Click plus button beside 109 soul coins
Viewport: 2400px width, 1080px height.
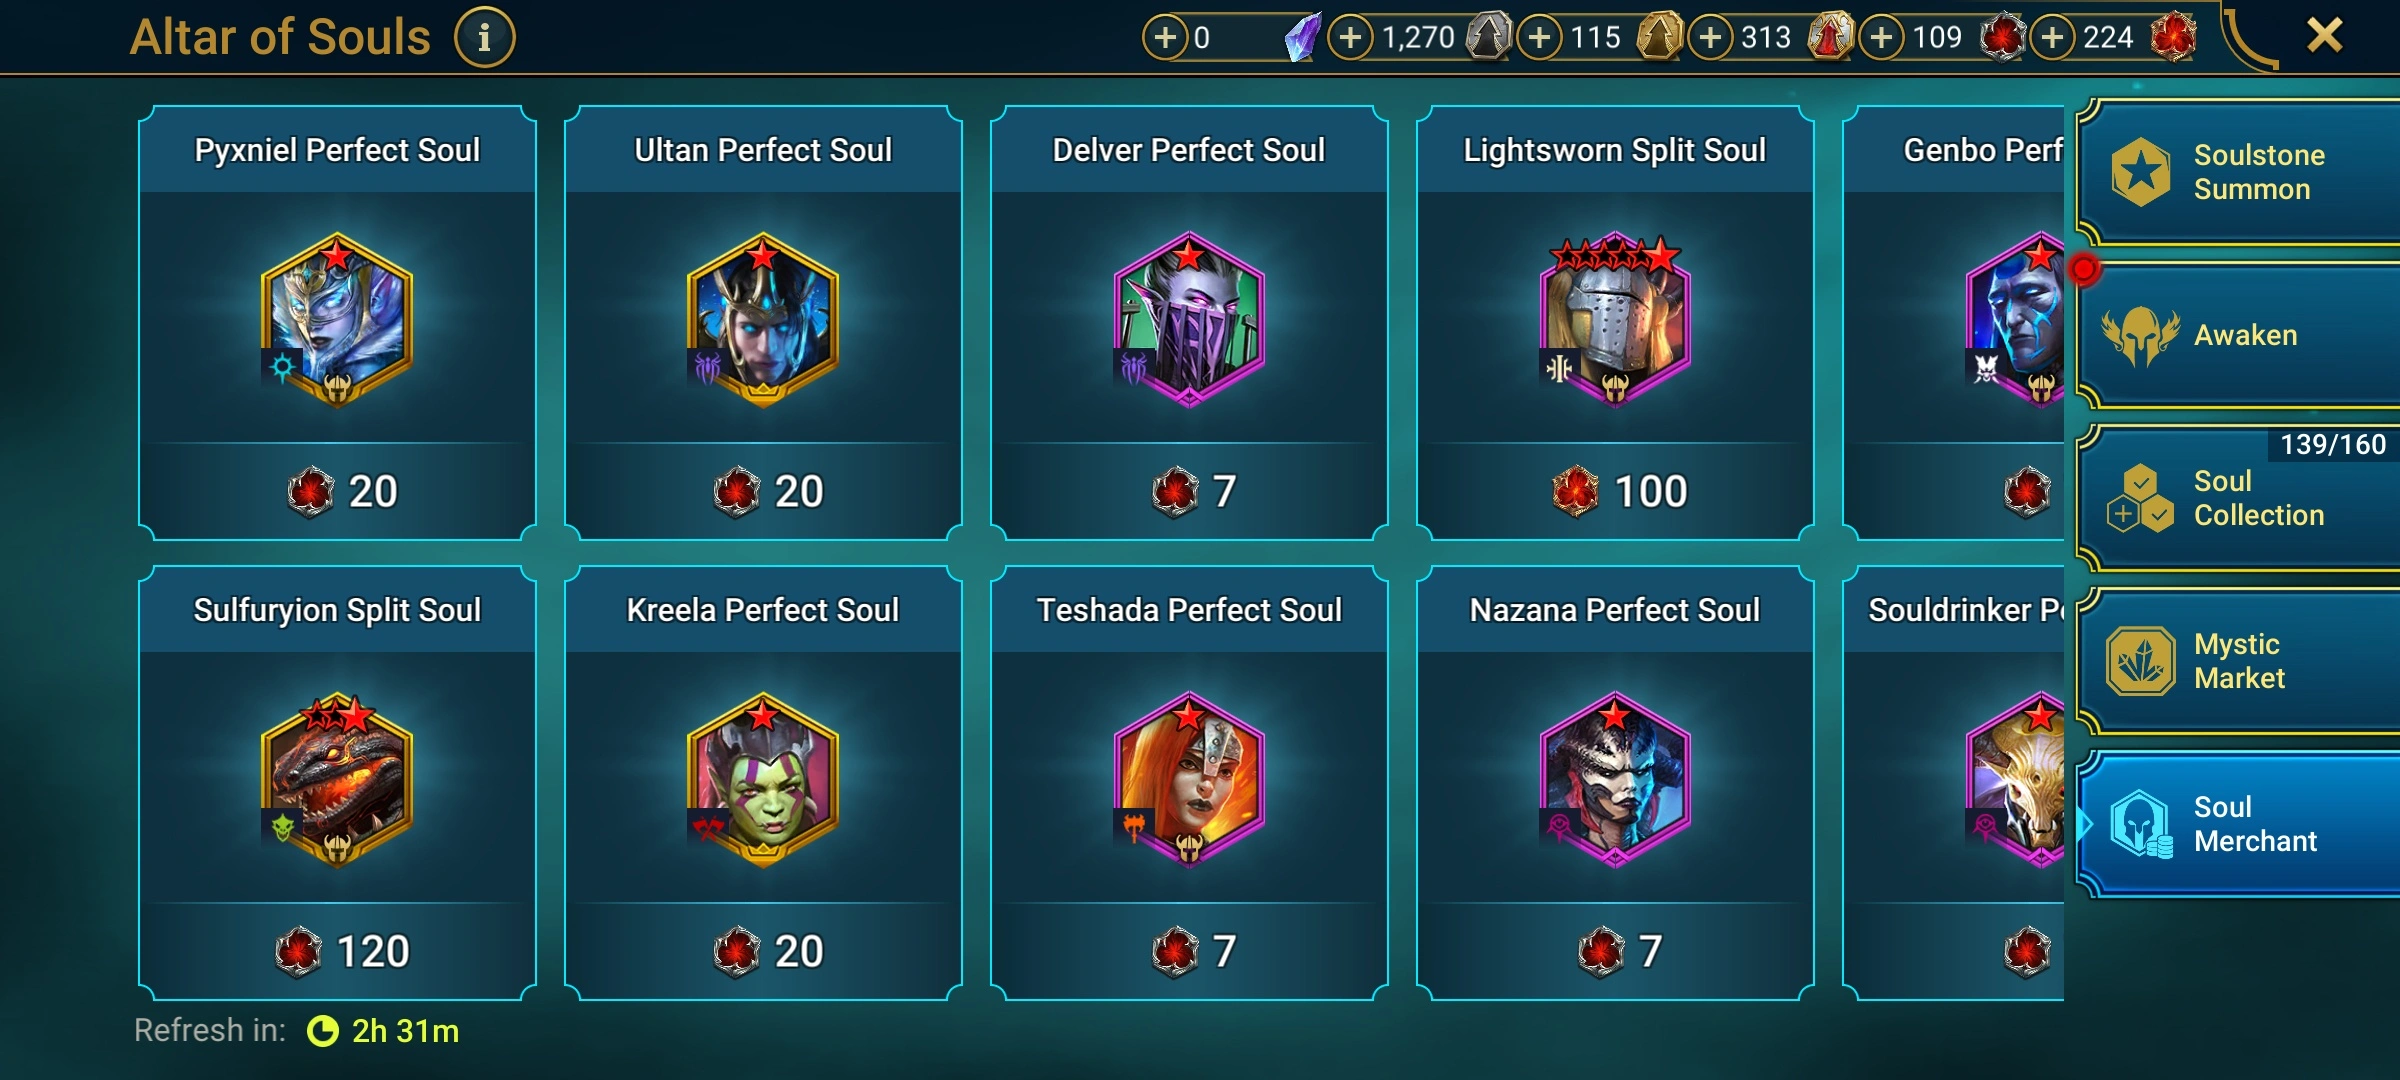click(1882, 38)
